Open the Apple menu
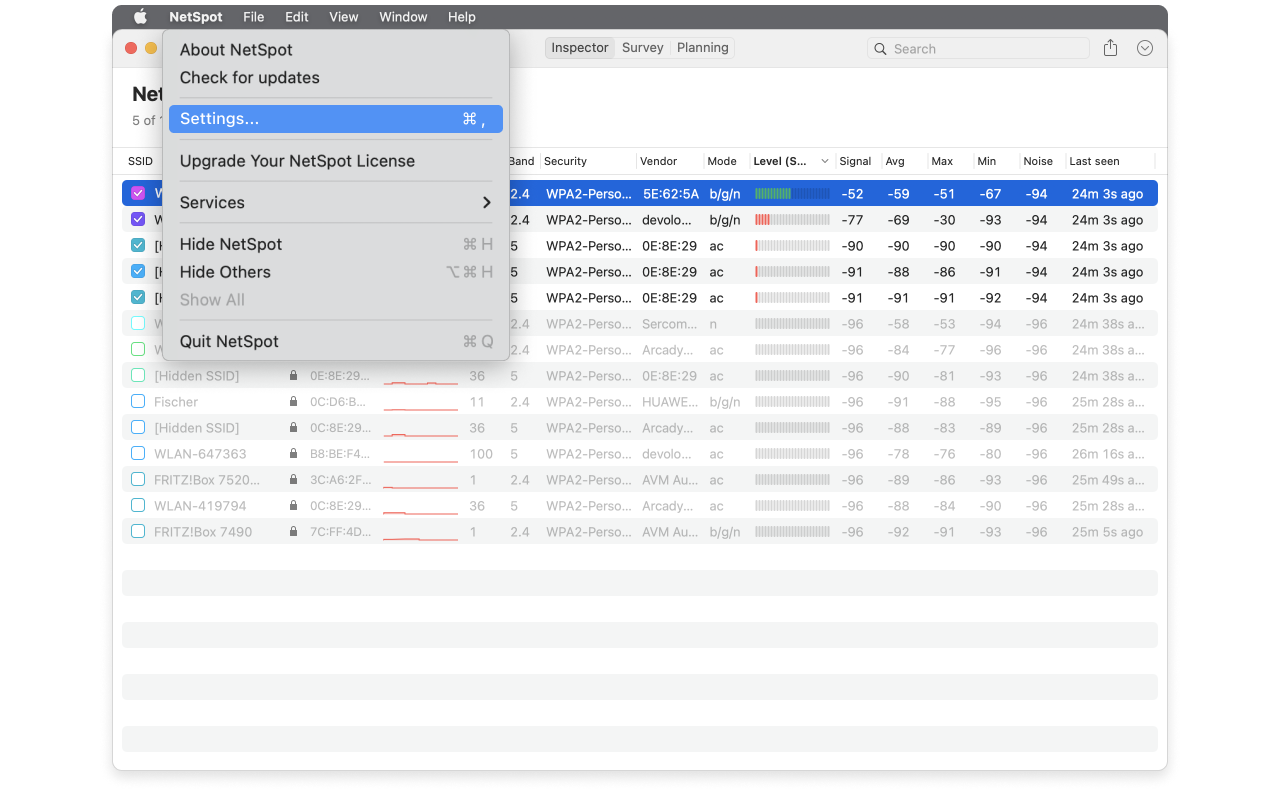Viewport: 1280px width, 800px height. tap(140, 17)
